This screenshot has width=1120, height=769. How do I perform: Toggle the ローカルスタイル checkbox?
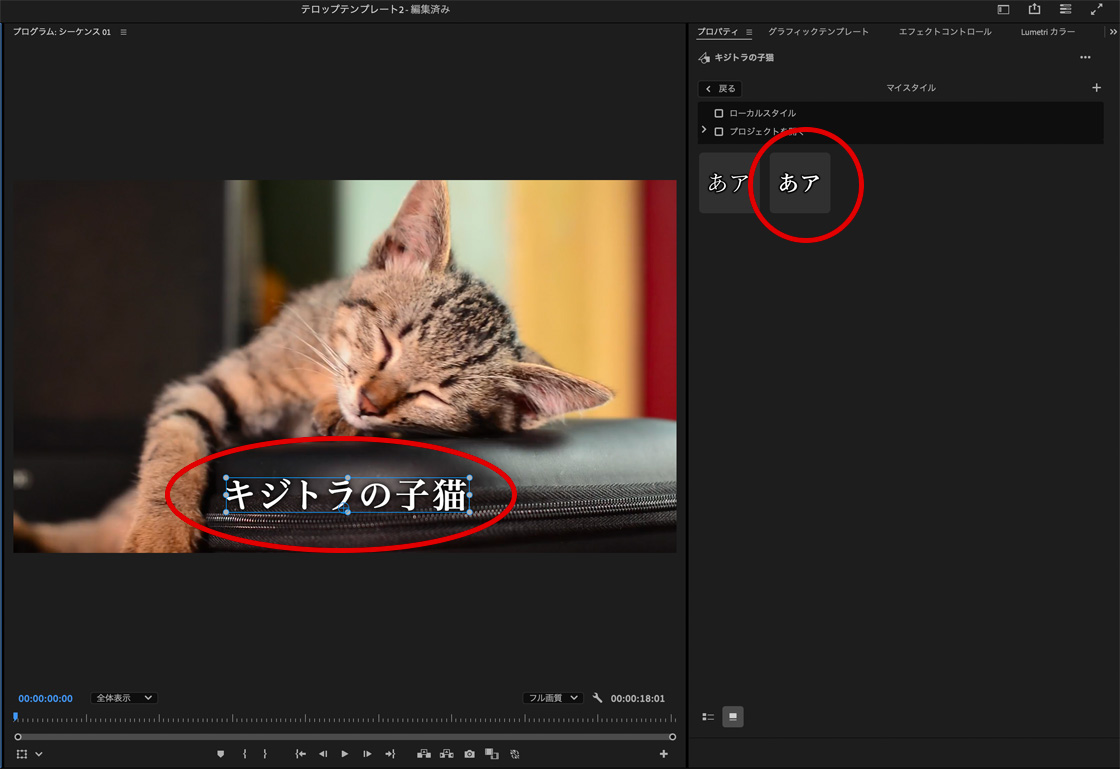click(719, 113)
